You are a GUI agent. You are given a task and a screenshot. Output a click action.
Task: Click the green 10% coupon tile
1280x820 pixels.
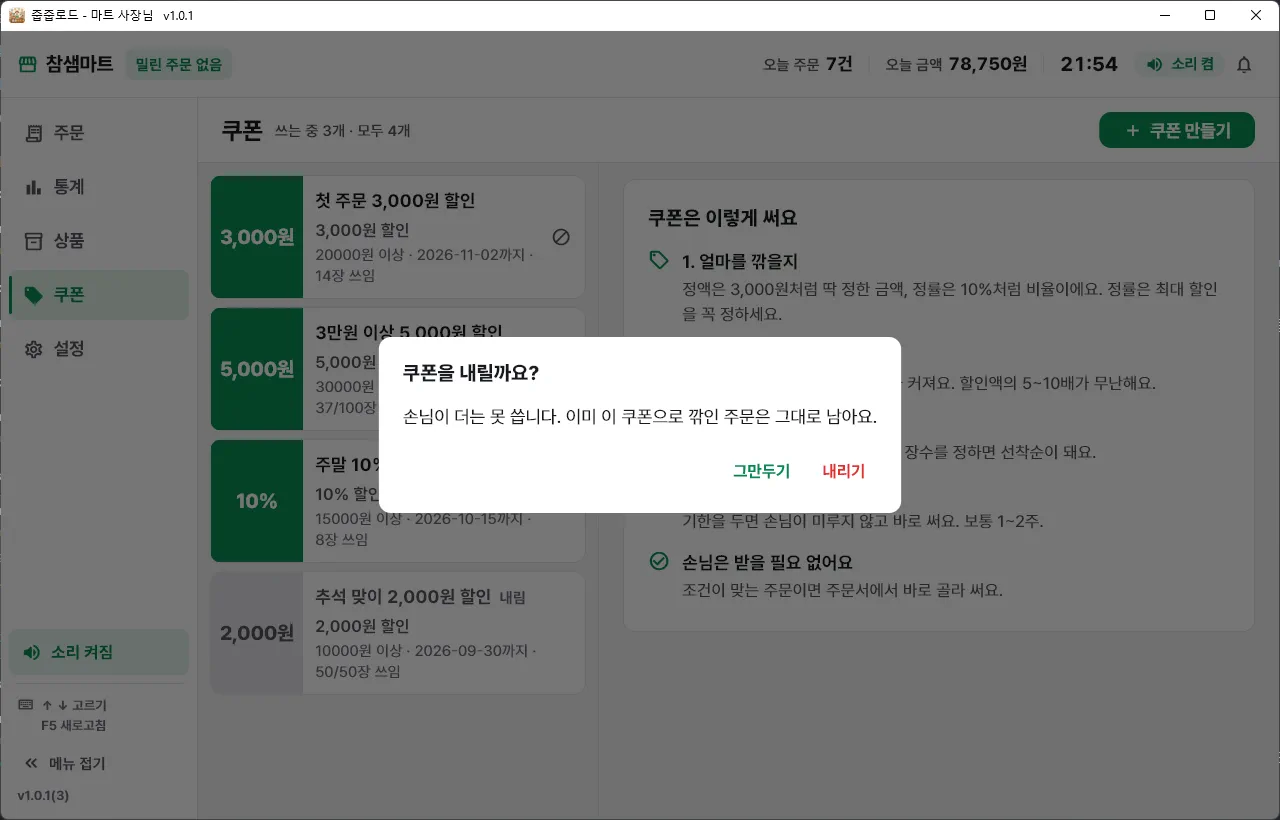pyautogui.click(x=257, y=501)
